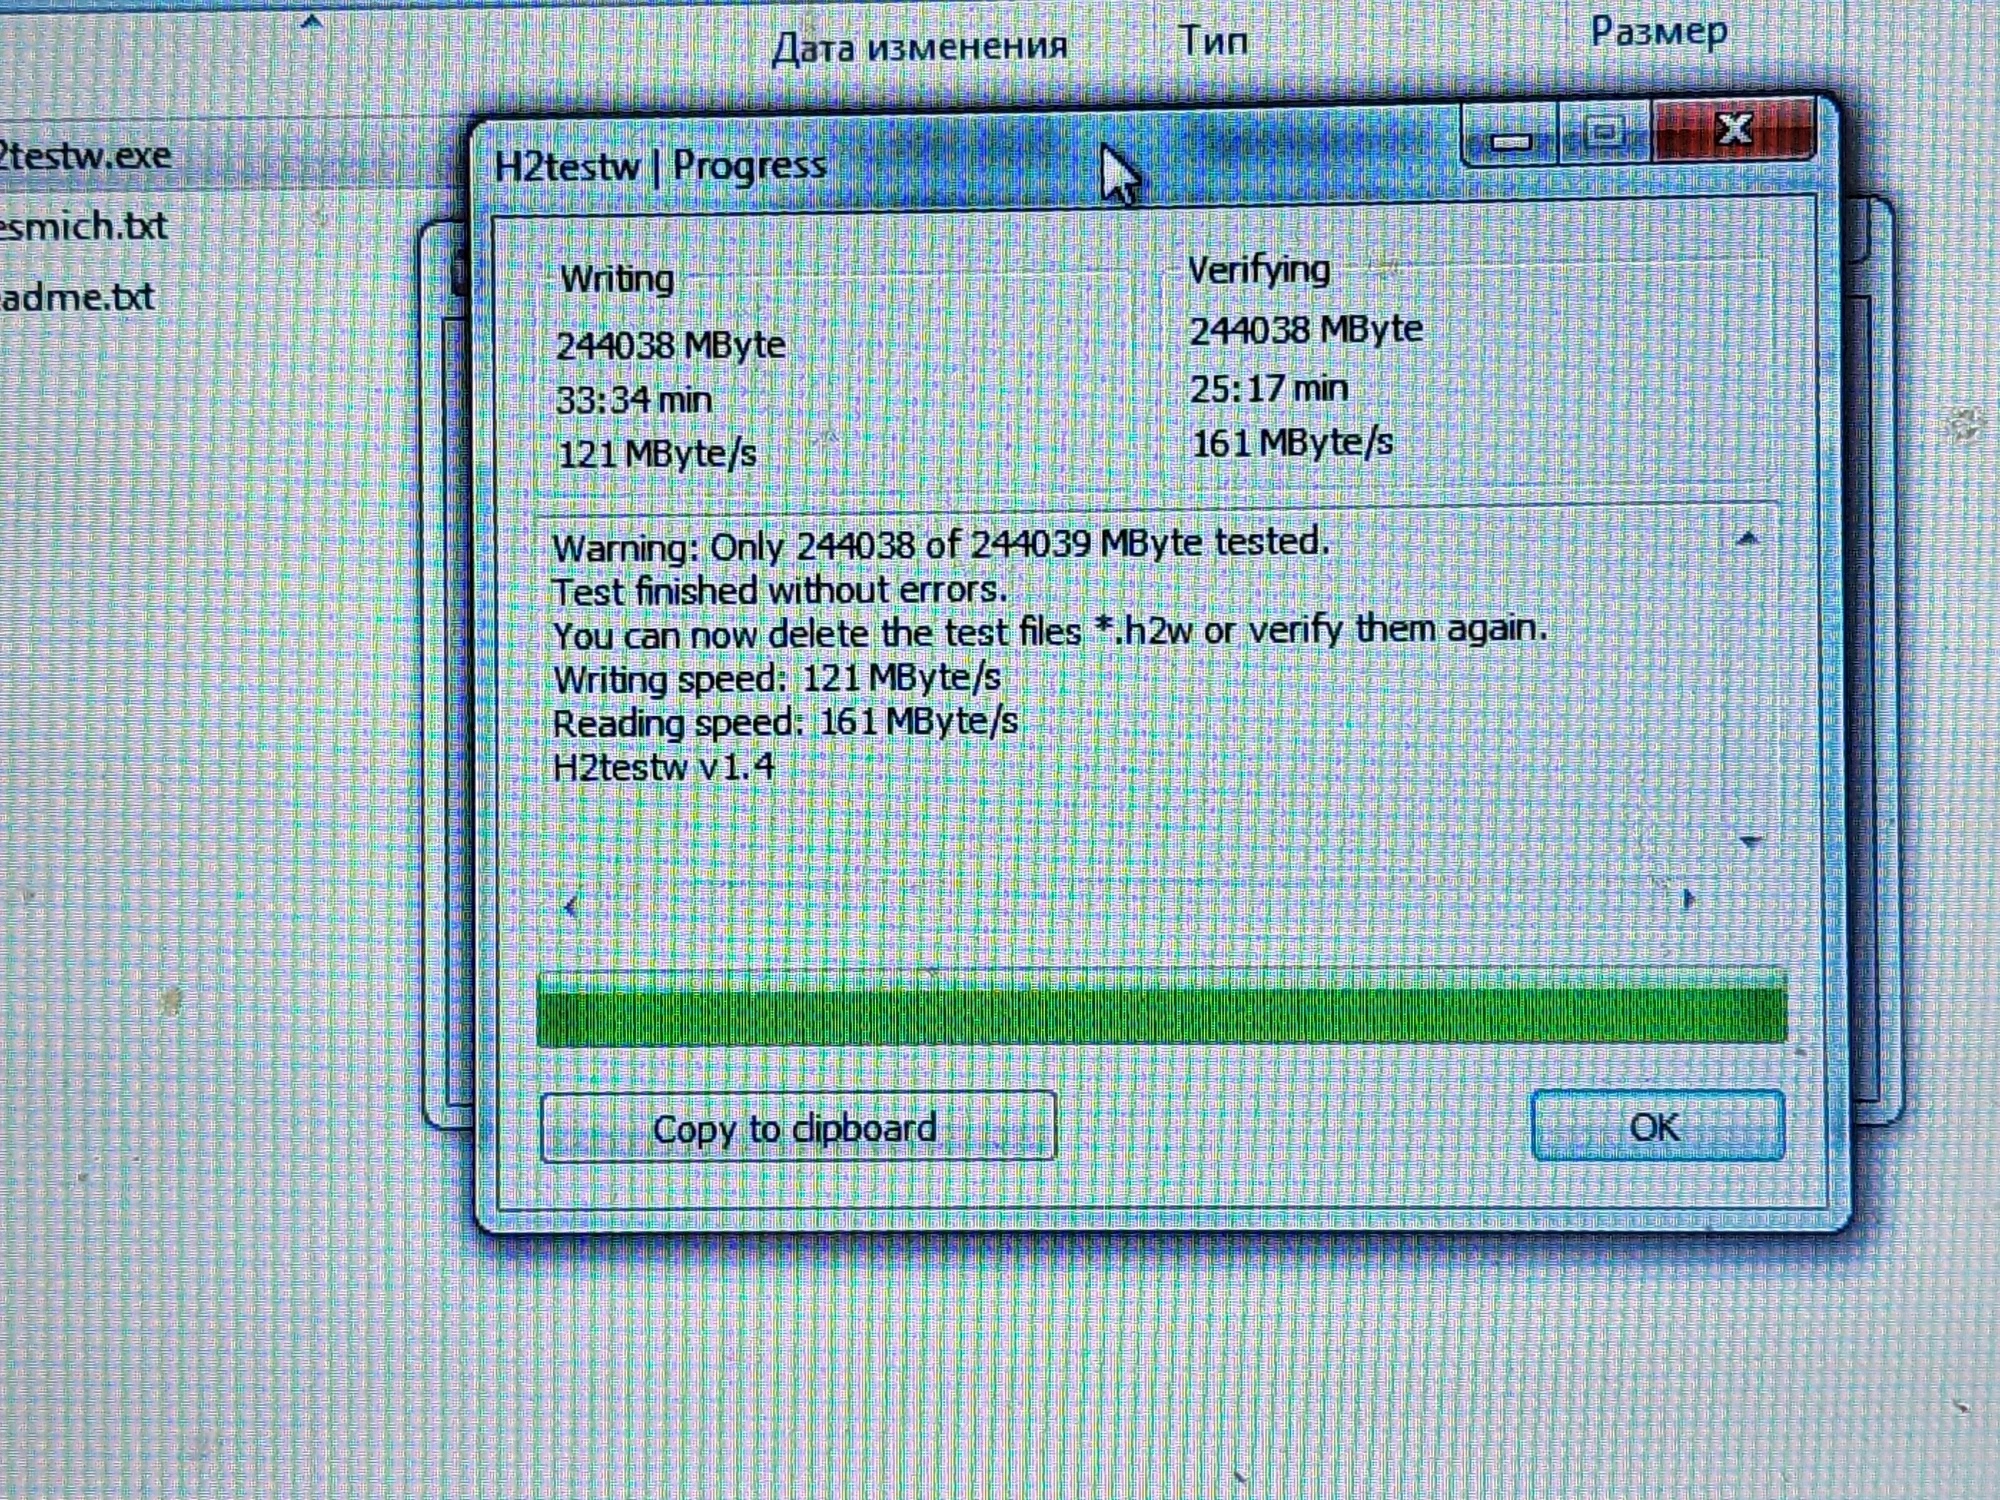Select the liesmich.txt file
Image resolution: width=2000 pixels, height=1500 pixels.
click(83, 227)
